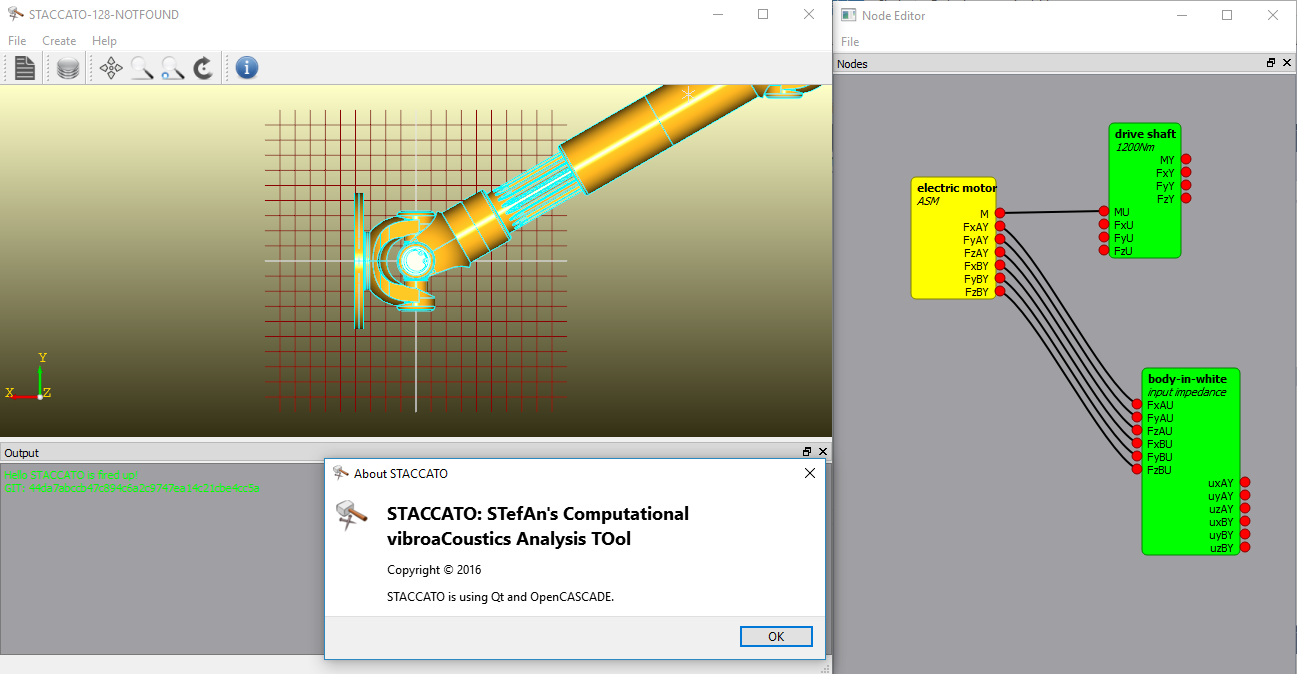Click the blue info toolbar icon

point(246,68)
